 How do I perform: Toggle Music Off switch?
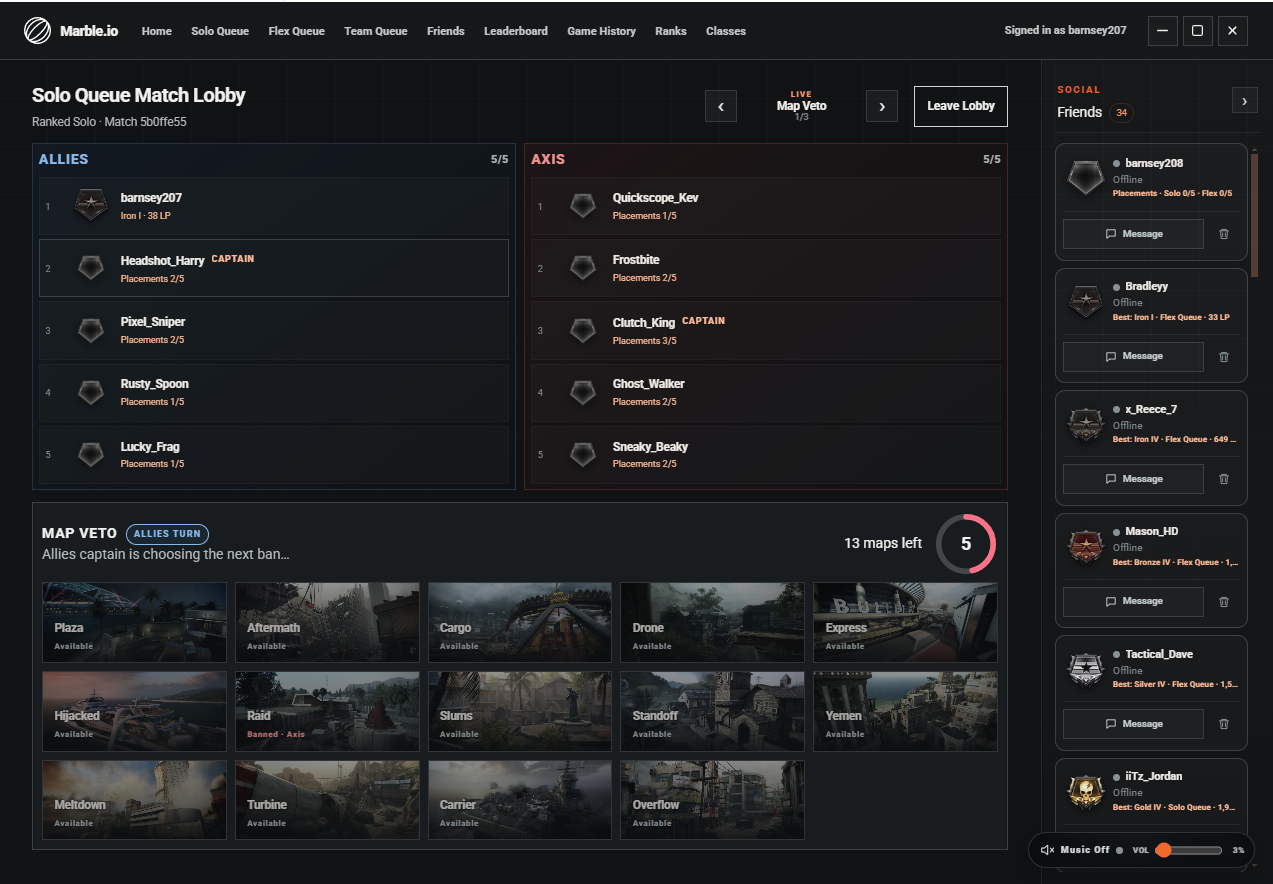[1082, 850]
